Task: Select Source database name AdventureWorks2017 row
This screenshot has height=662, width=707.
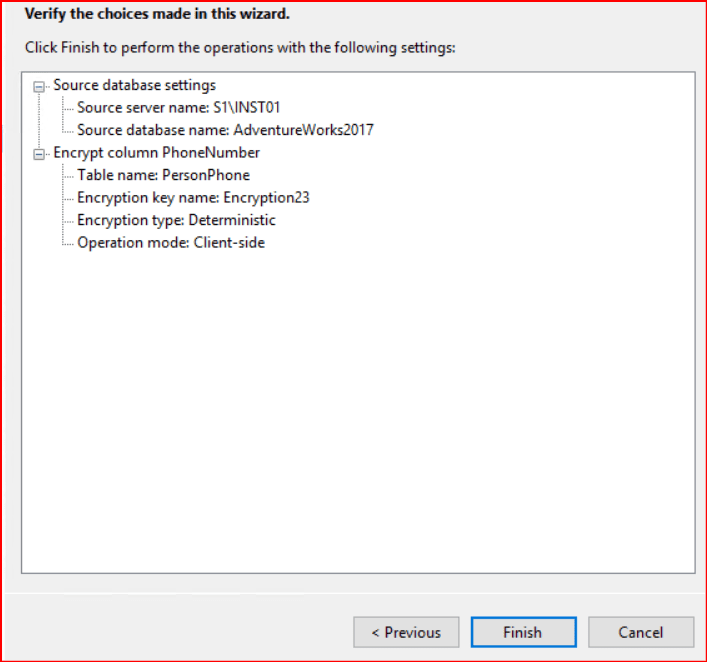Action: pyautogui.click(x=225, y=130)
